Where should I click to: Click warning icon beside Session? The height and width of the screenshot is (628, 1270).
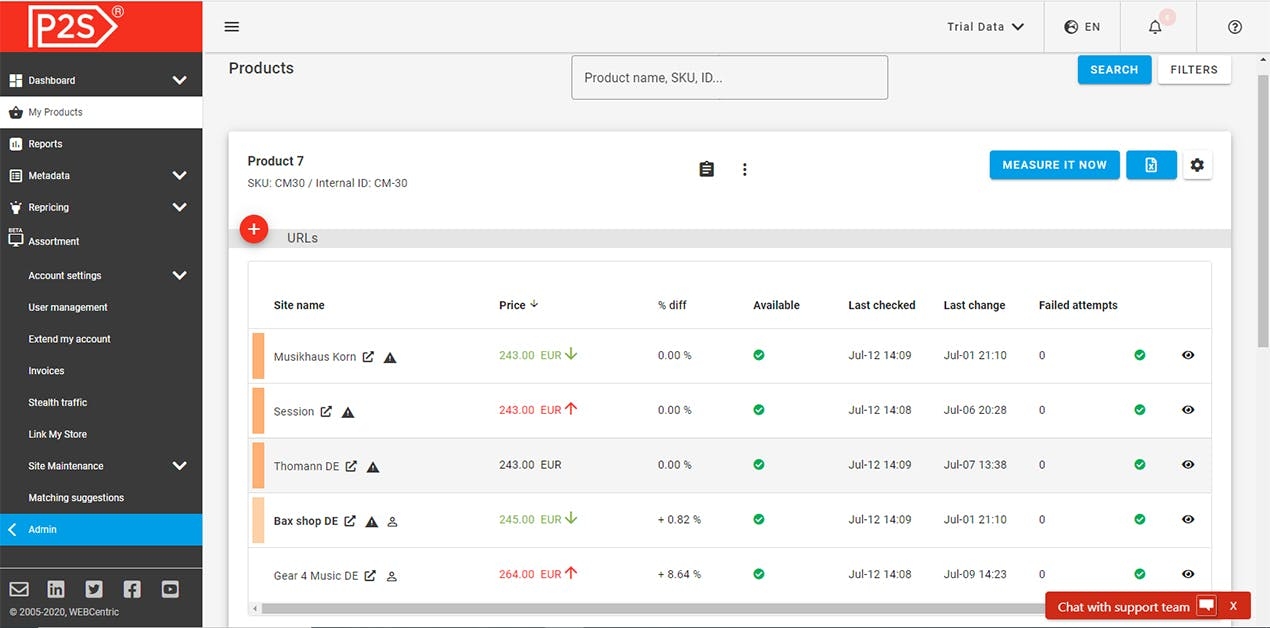coord(348,412)
